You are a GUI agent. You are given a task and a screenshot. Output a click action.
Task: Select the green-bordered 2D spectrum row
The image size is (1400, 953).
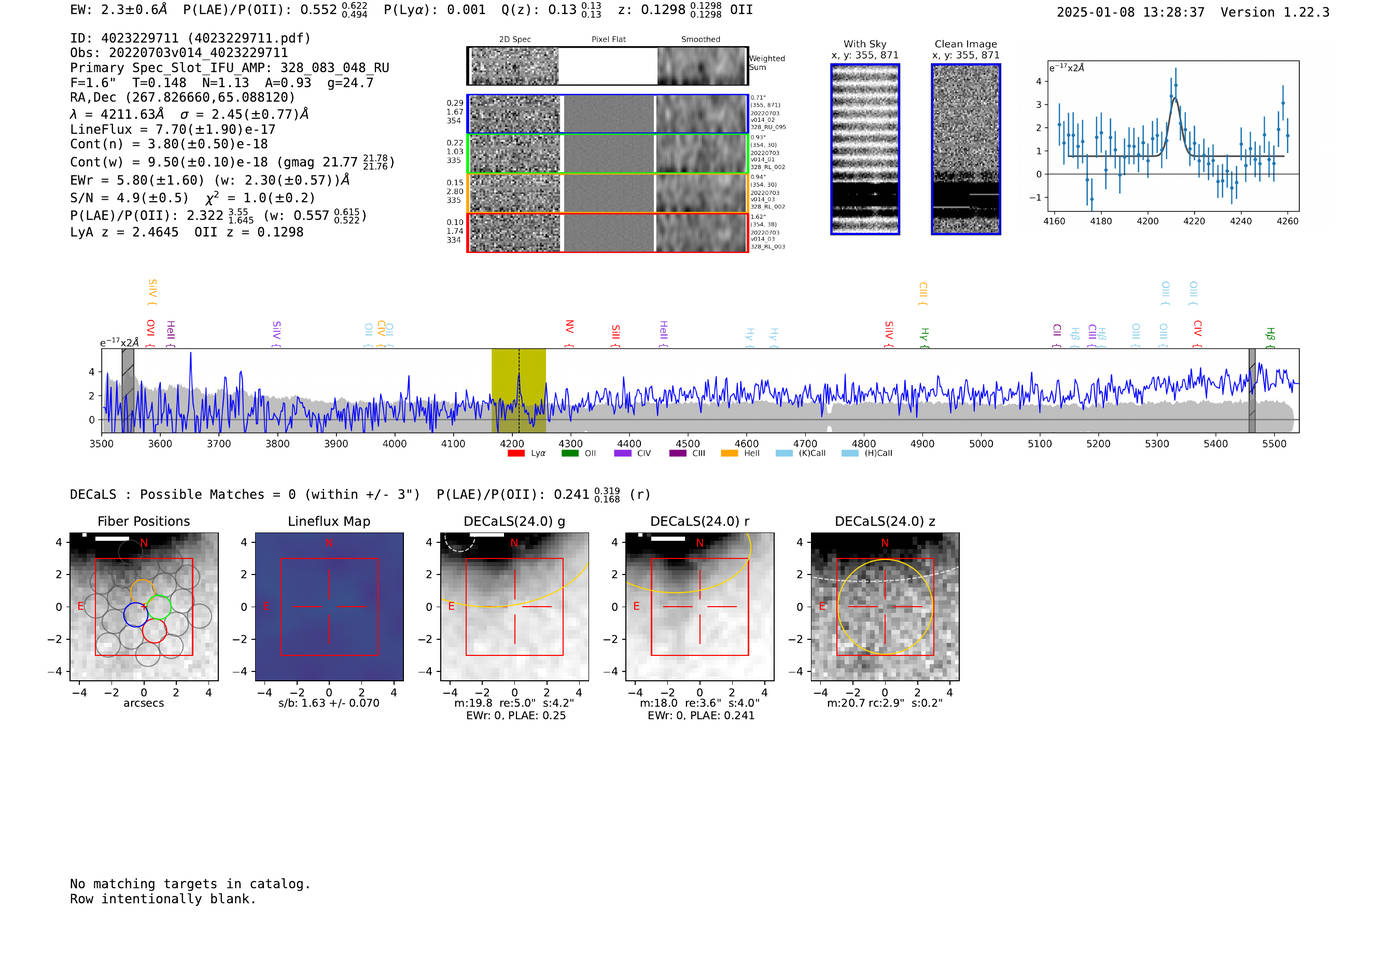point(607,154)
